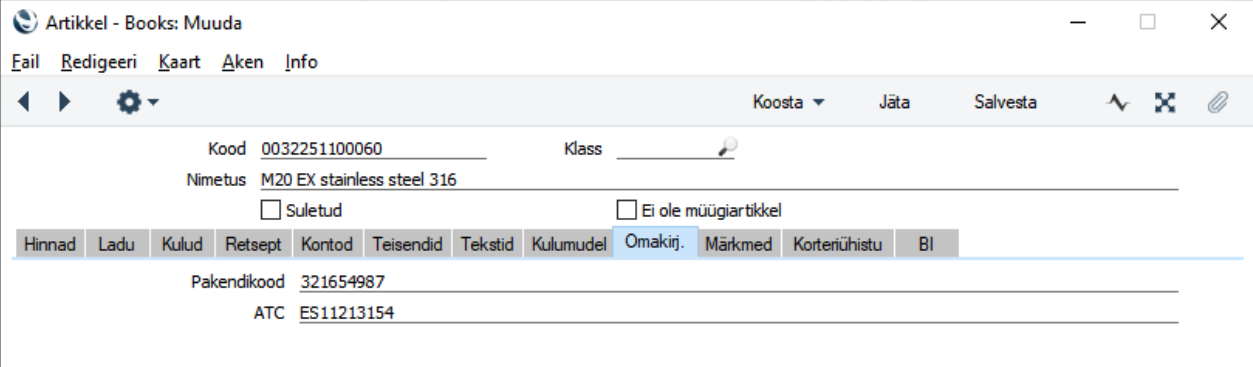This screenshot has height=367, width=1253.
Task: Open the Info menu
Action: (301, 62)
